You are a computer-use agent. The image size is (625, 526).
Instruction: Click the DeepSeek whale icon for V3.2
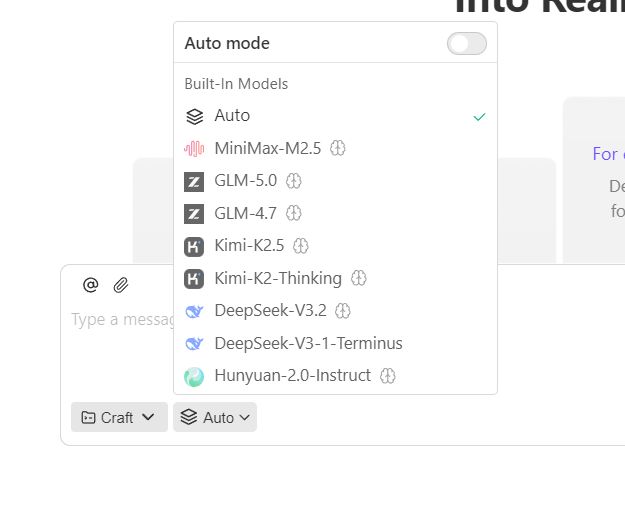tap(194, 311)
